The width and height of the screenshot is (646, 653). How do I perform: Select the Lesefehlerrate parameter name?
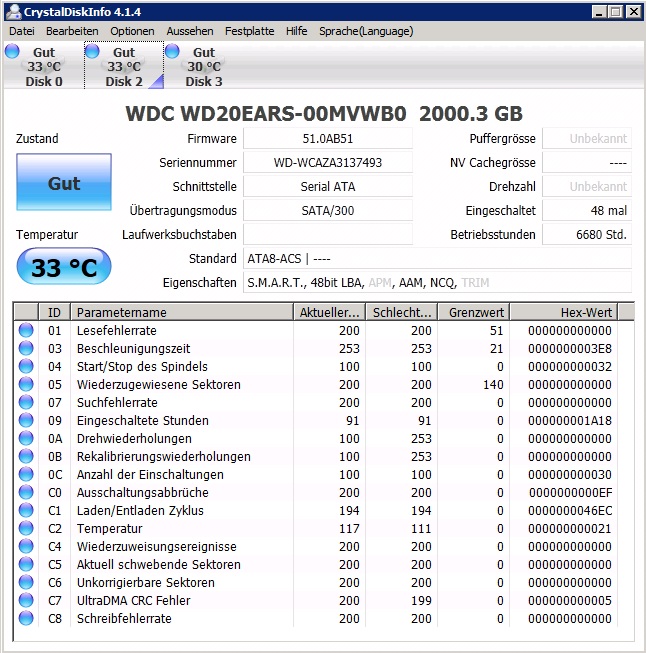[117, 330]
